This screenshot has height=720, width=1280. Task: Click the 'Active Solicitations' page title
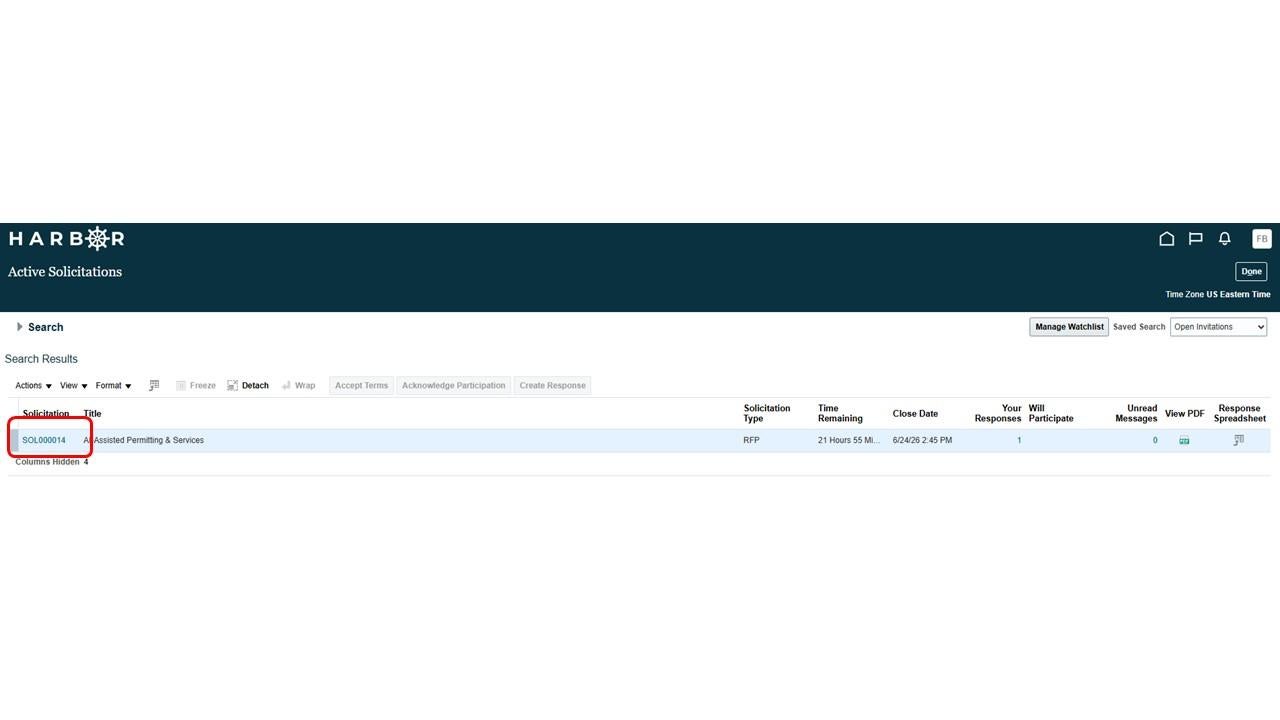(x=65, y=271)
